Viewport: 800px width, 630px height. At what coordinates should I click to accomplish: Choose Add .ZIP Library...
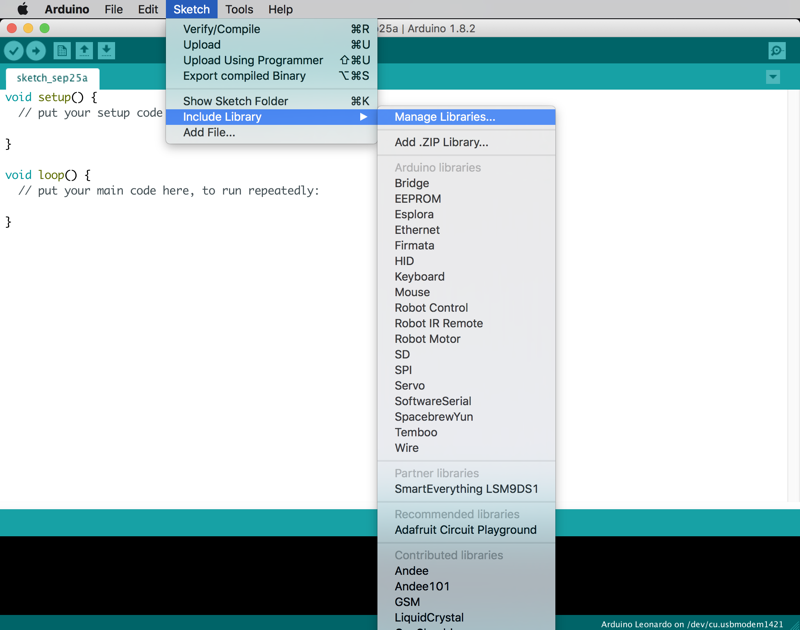coord(466,142)
